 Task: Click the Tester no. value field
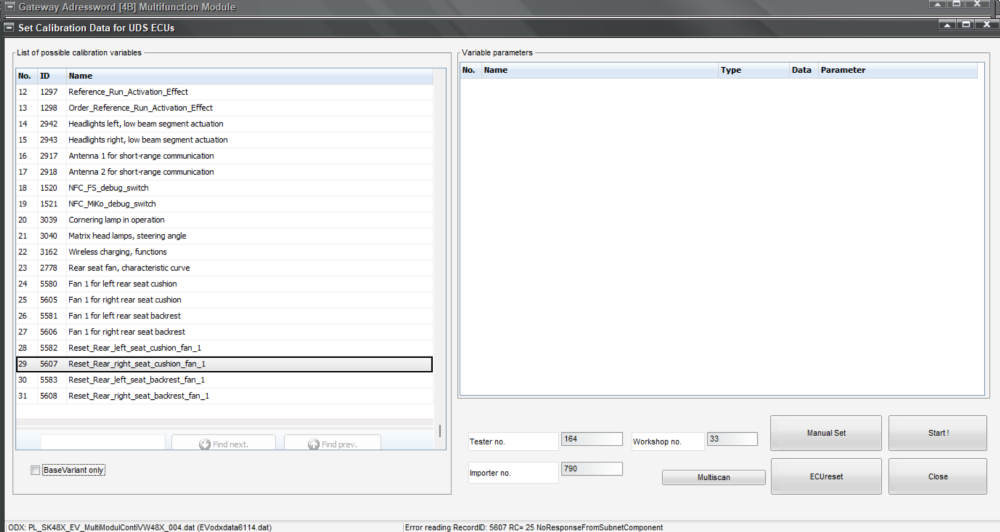coord(591,439)
